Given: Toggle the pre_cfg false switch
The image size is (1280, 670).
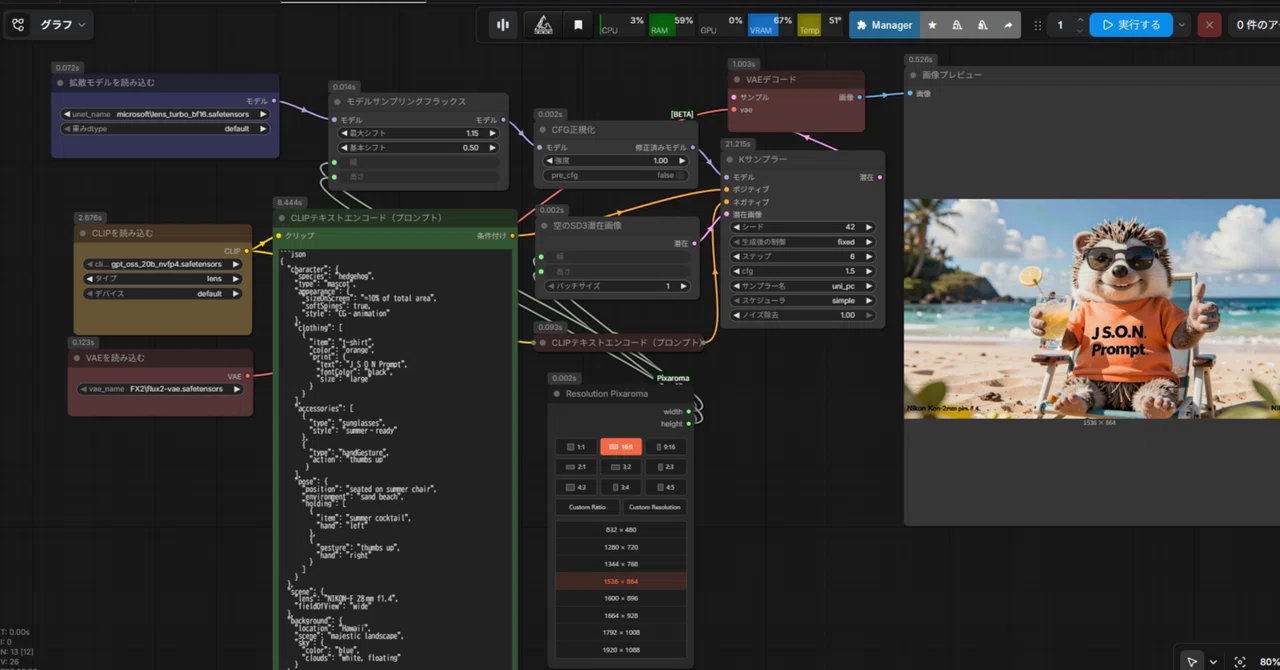Looking at the screenshot, I should (x=617, y=175).
